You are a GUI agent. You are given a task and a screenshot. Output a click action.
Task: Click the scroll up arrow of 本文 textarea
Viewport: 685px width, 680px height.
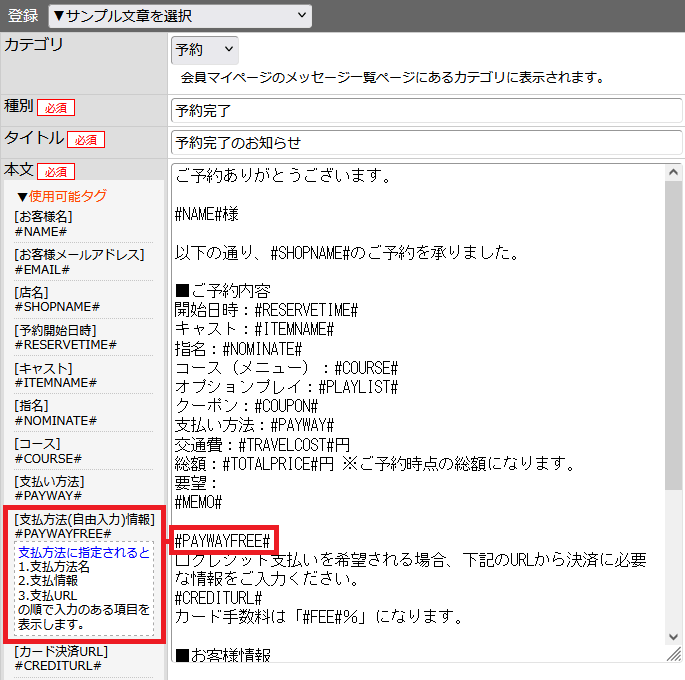tap(673, 173)
